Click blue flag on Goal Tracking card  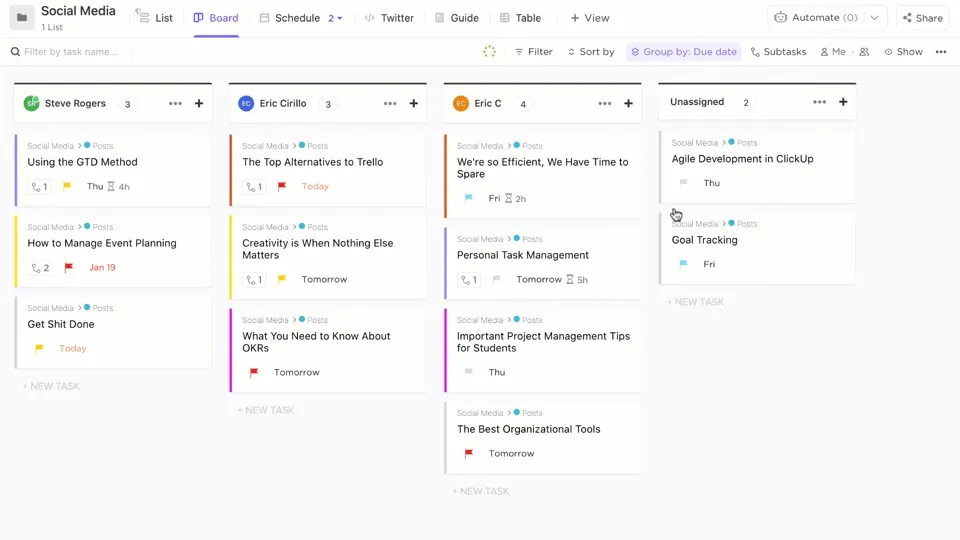coord(683,264)
